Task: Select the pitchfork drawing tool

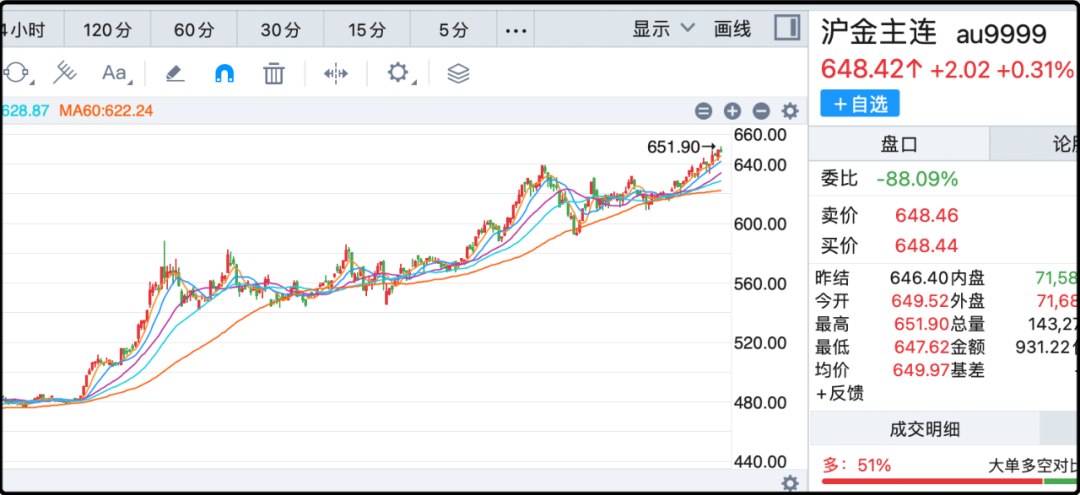Action: 66,73
